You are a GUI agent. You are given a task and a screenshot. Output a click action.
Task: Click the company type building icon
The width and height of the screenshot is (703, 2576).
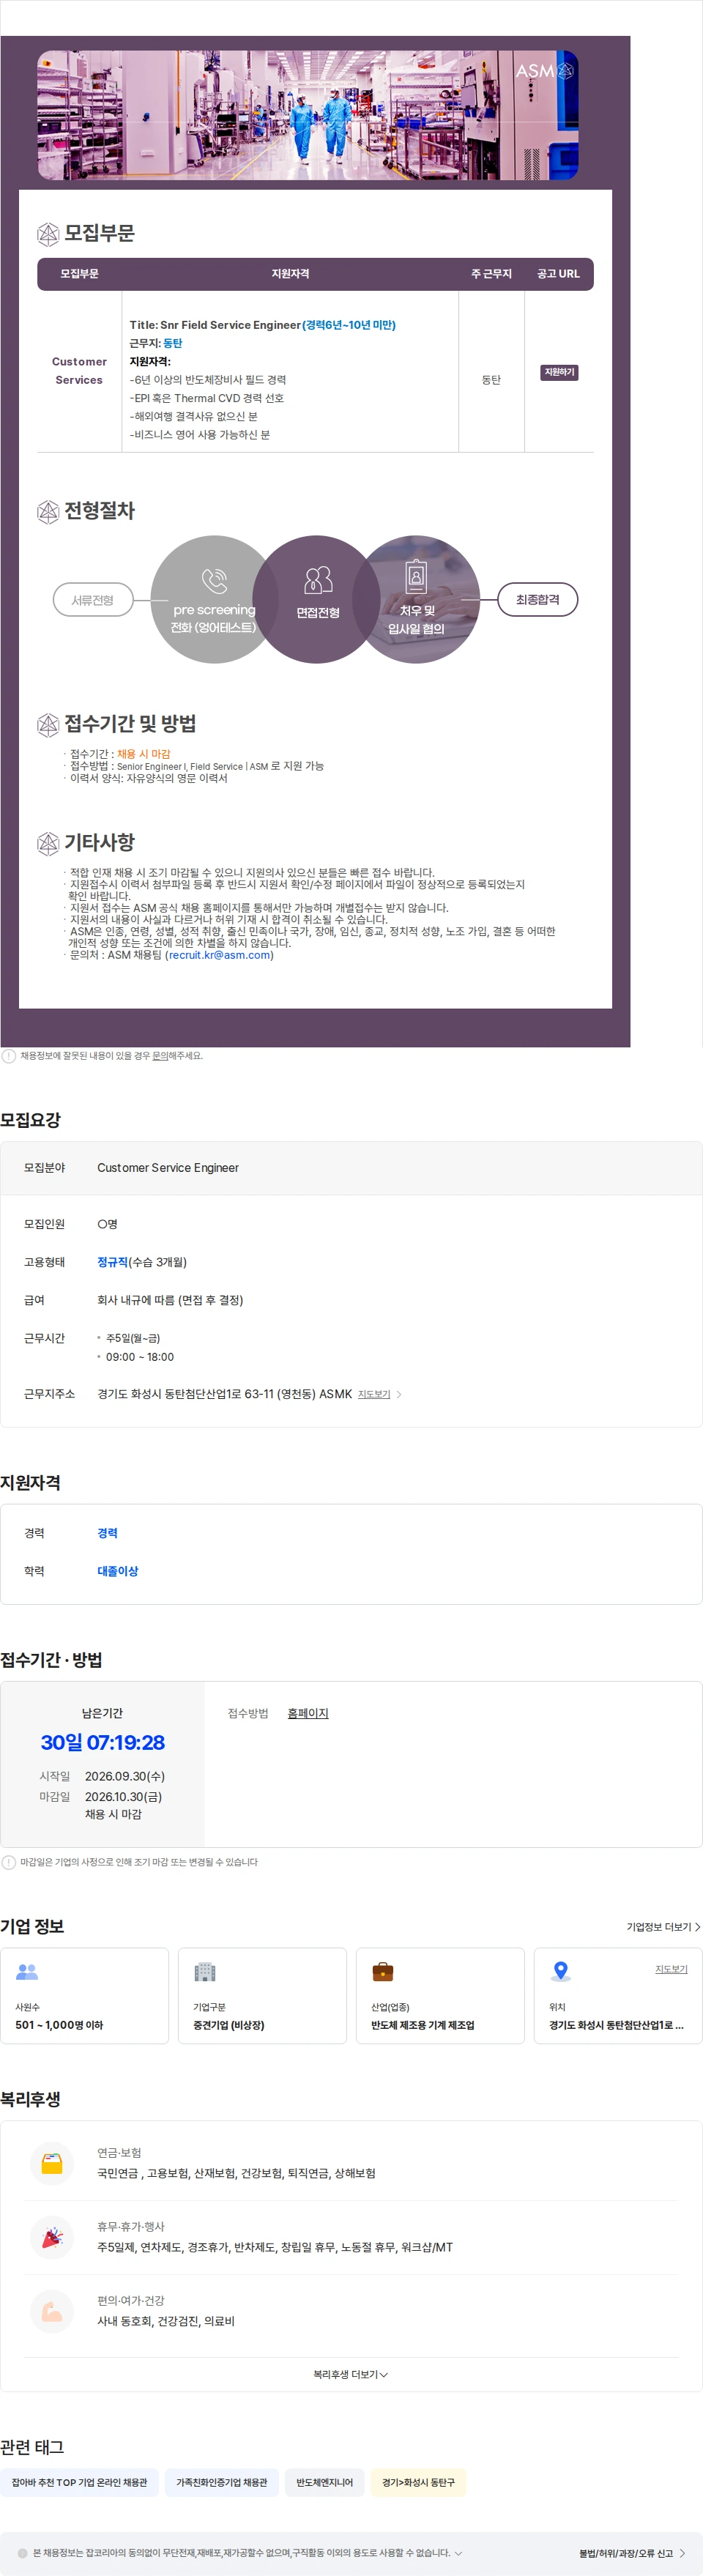click(205, 1971)
